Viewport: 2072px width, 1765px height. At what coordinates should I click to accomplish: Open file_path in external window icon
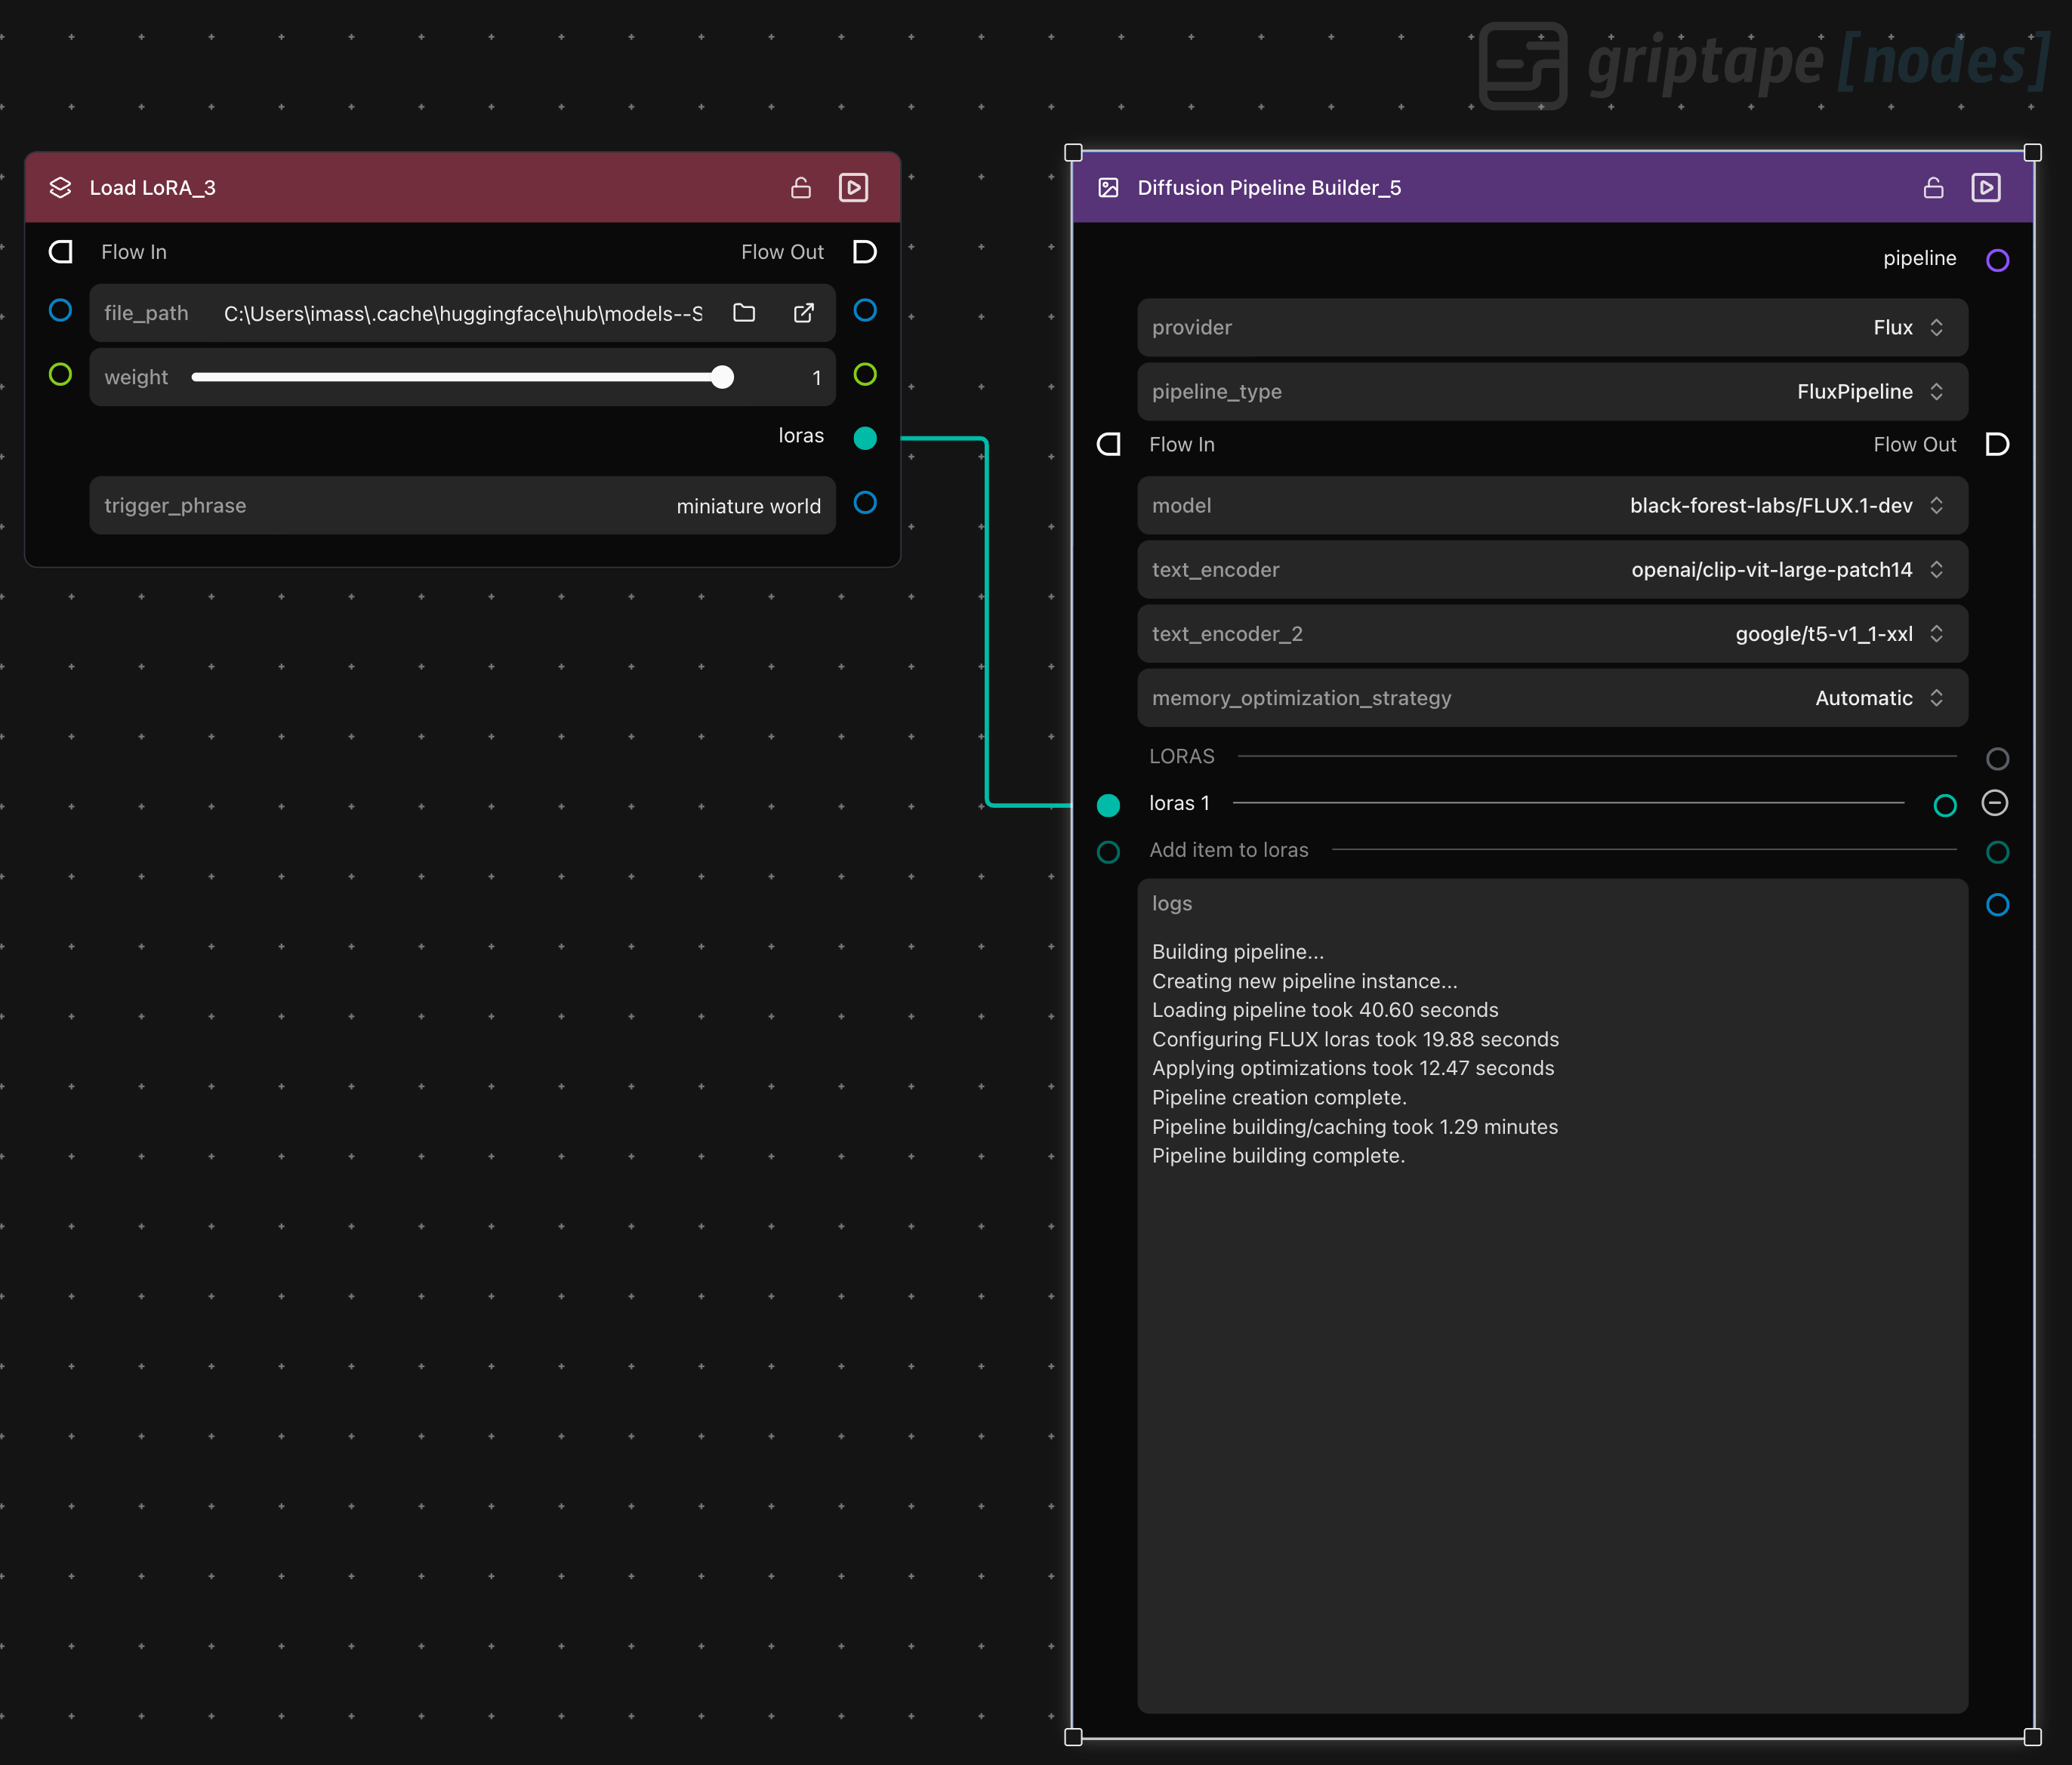point(803,313)
